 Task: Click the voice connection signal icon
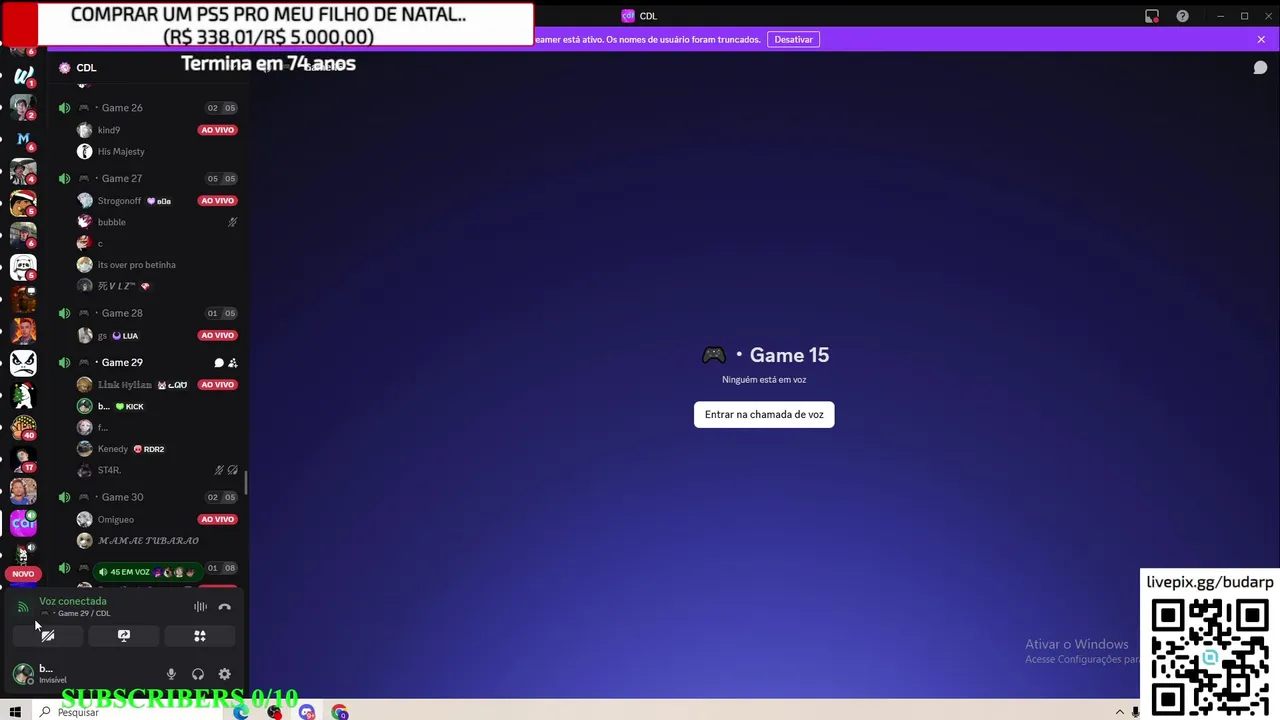[23, 607]
